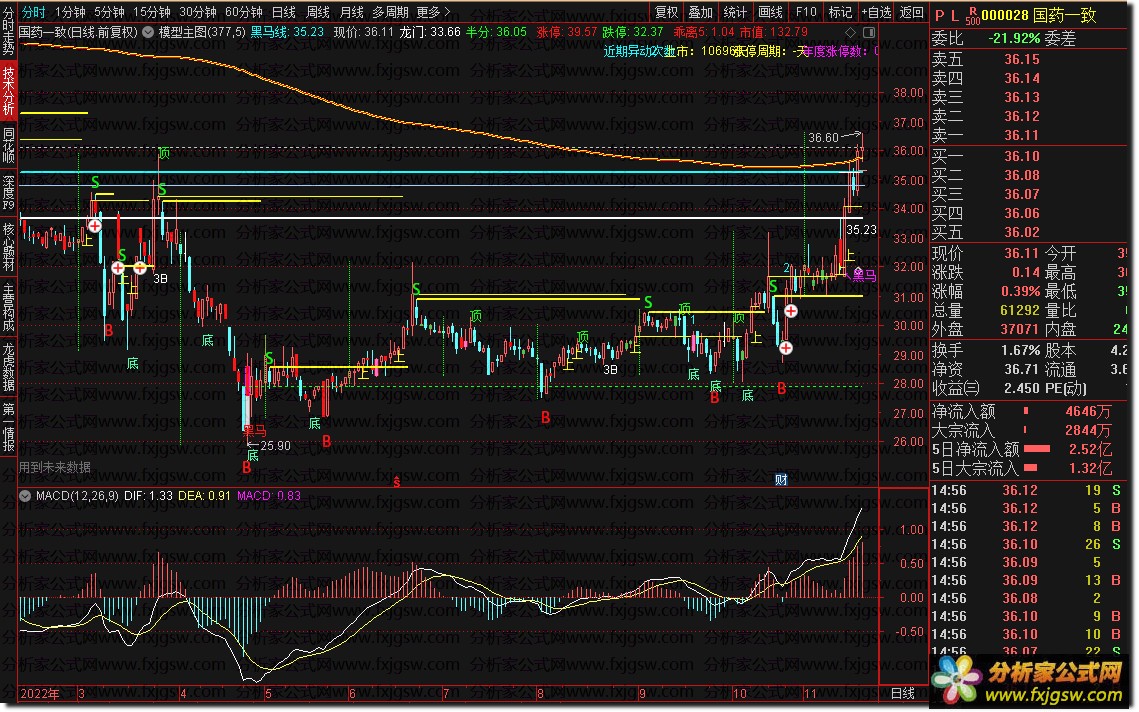Click the diamond icon on chart header
The image size is (1139, 712).
[x=851, y=33]
